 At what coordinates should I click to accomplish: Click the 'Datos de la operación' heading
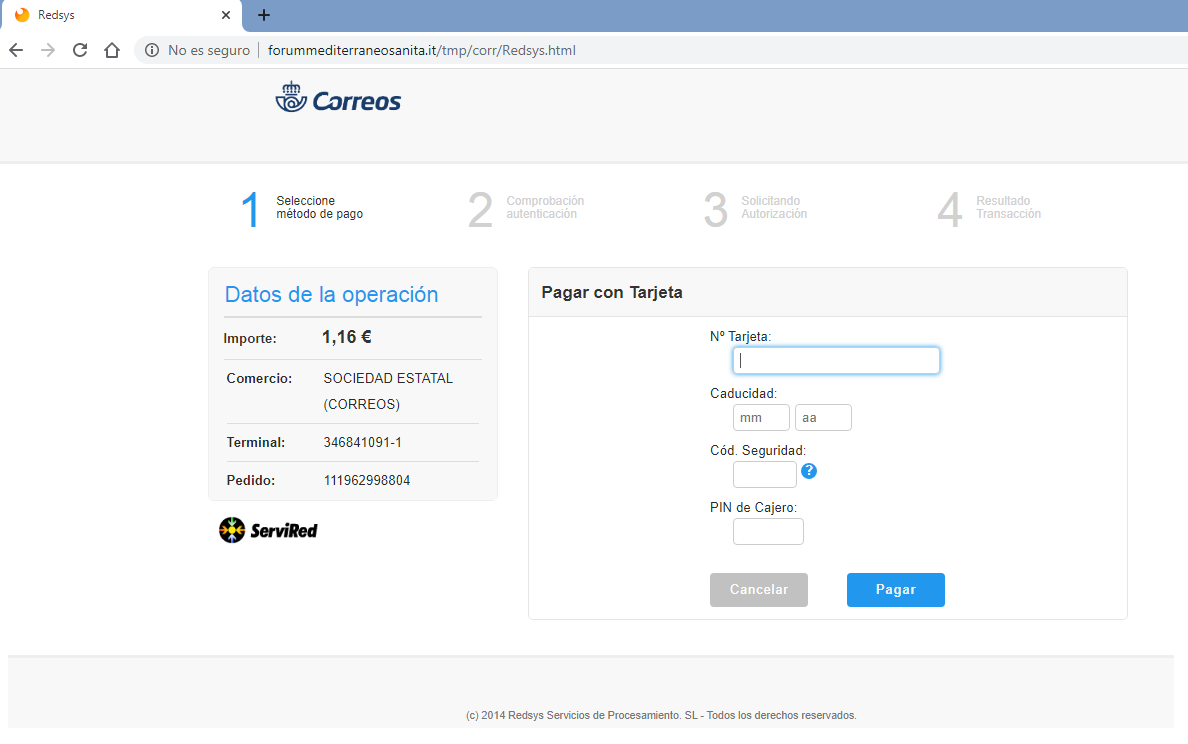tap(332, 295)
